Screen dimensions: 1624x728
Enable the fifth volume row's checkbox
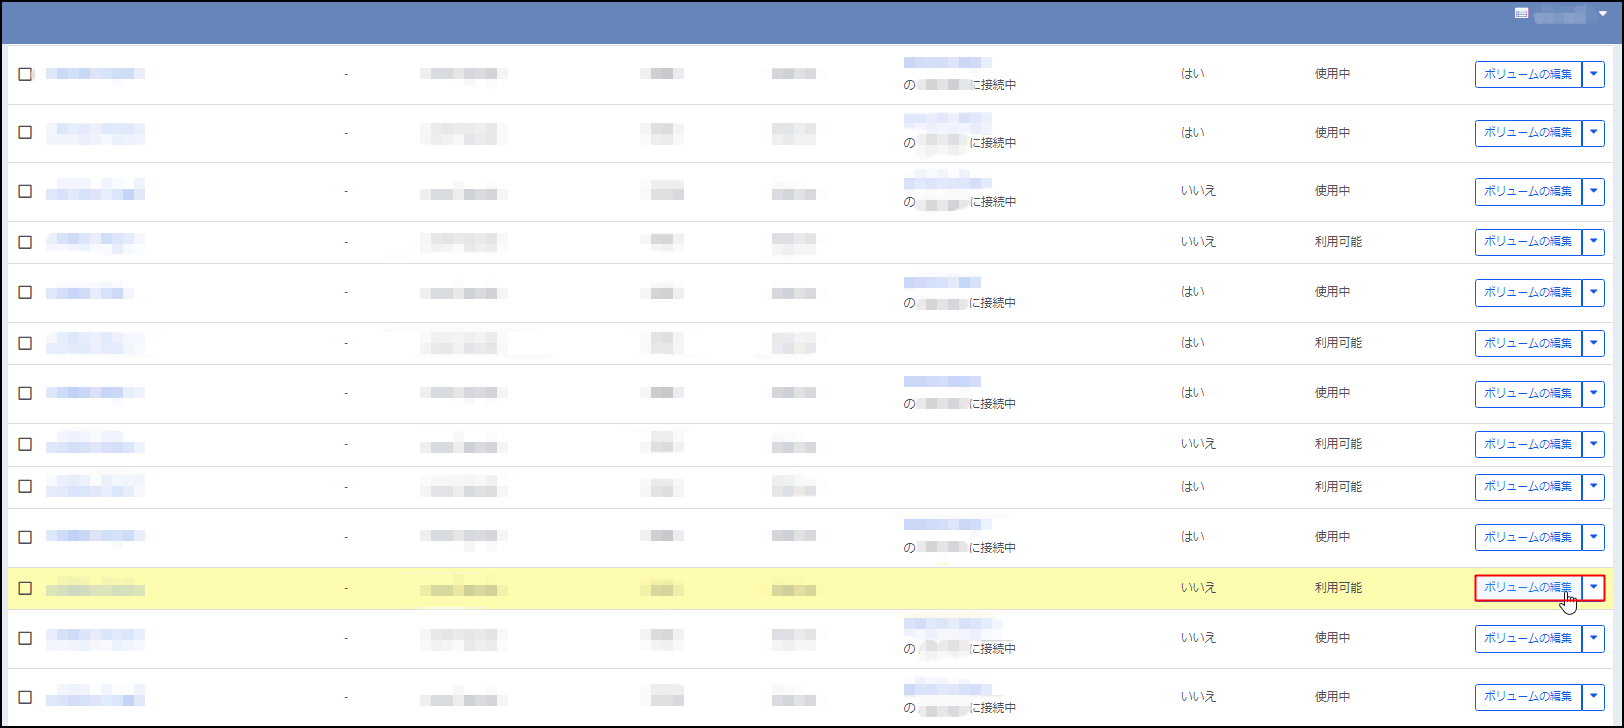point(25,292)
